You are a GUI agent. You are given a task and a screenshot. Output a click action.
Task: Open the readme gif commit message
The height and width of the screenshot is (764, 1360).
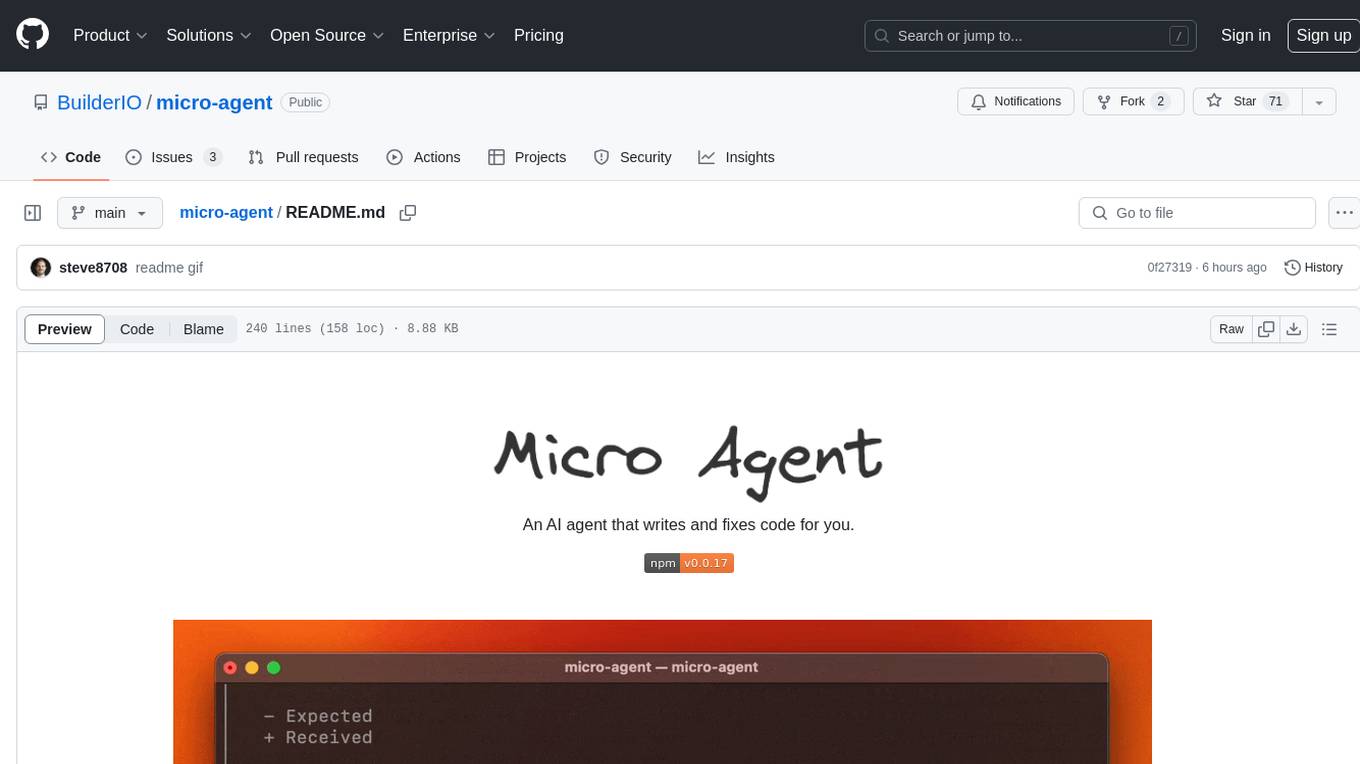(169, 268)
